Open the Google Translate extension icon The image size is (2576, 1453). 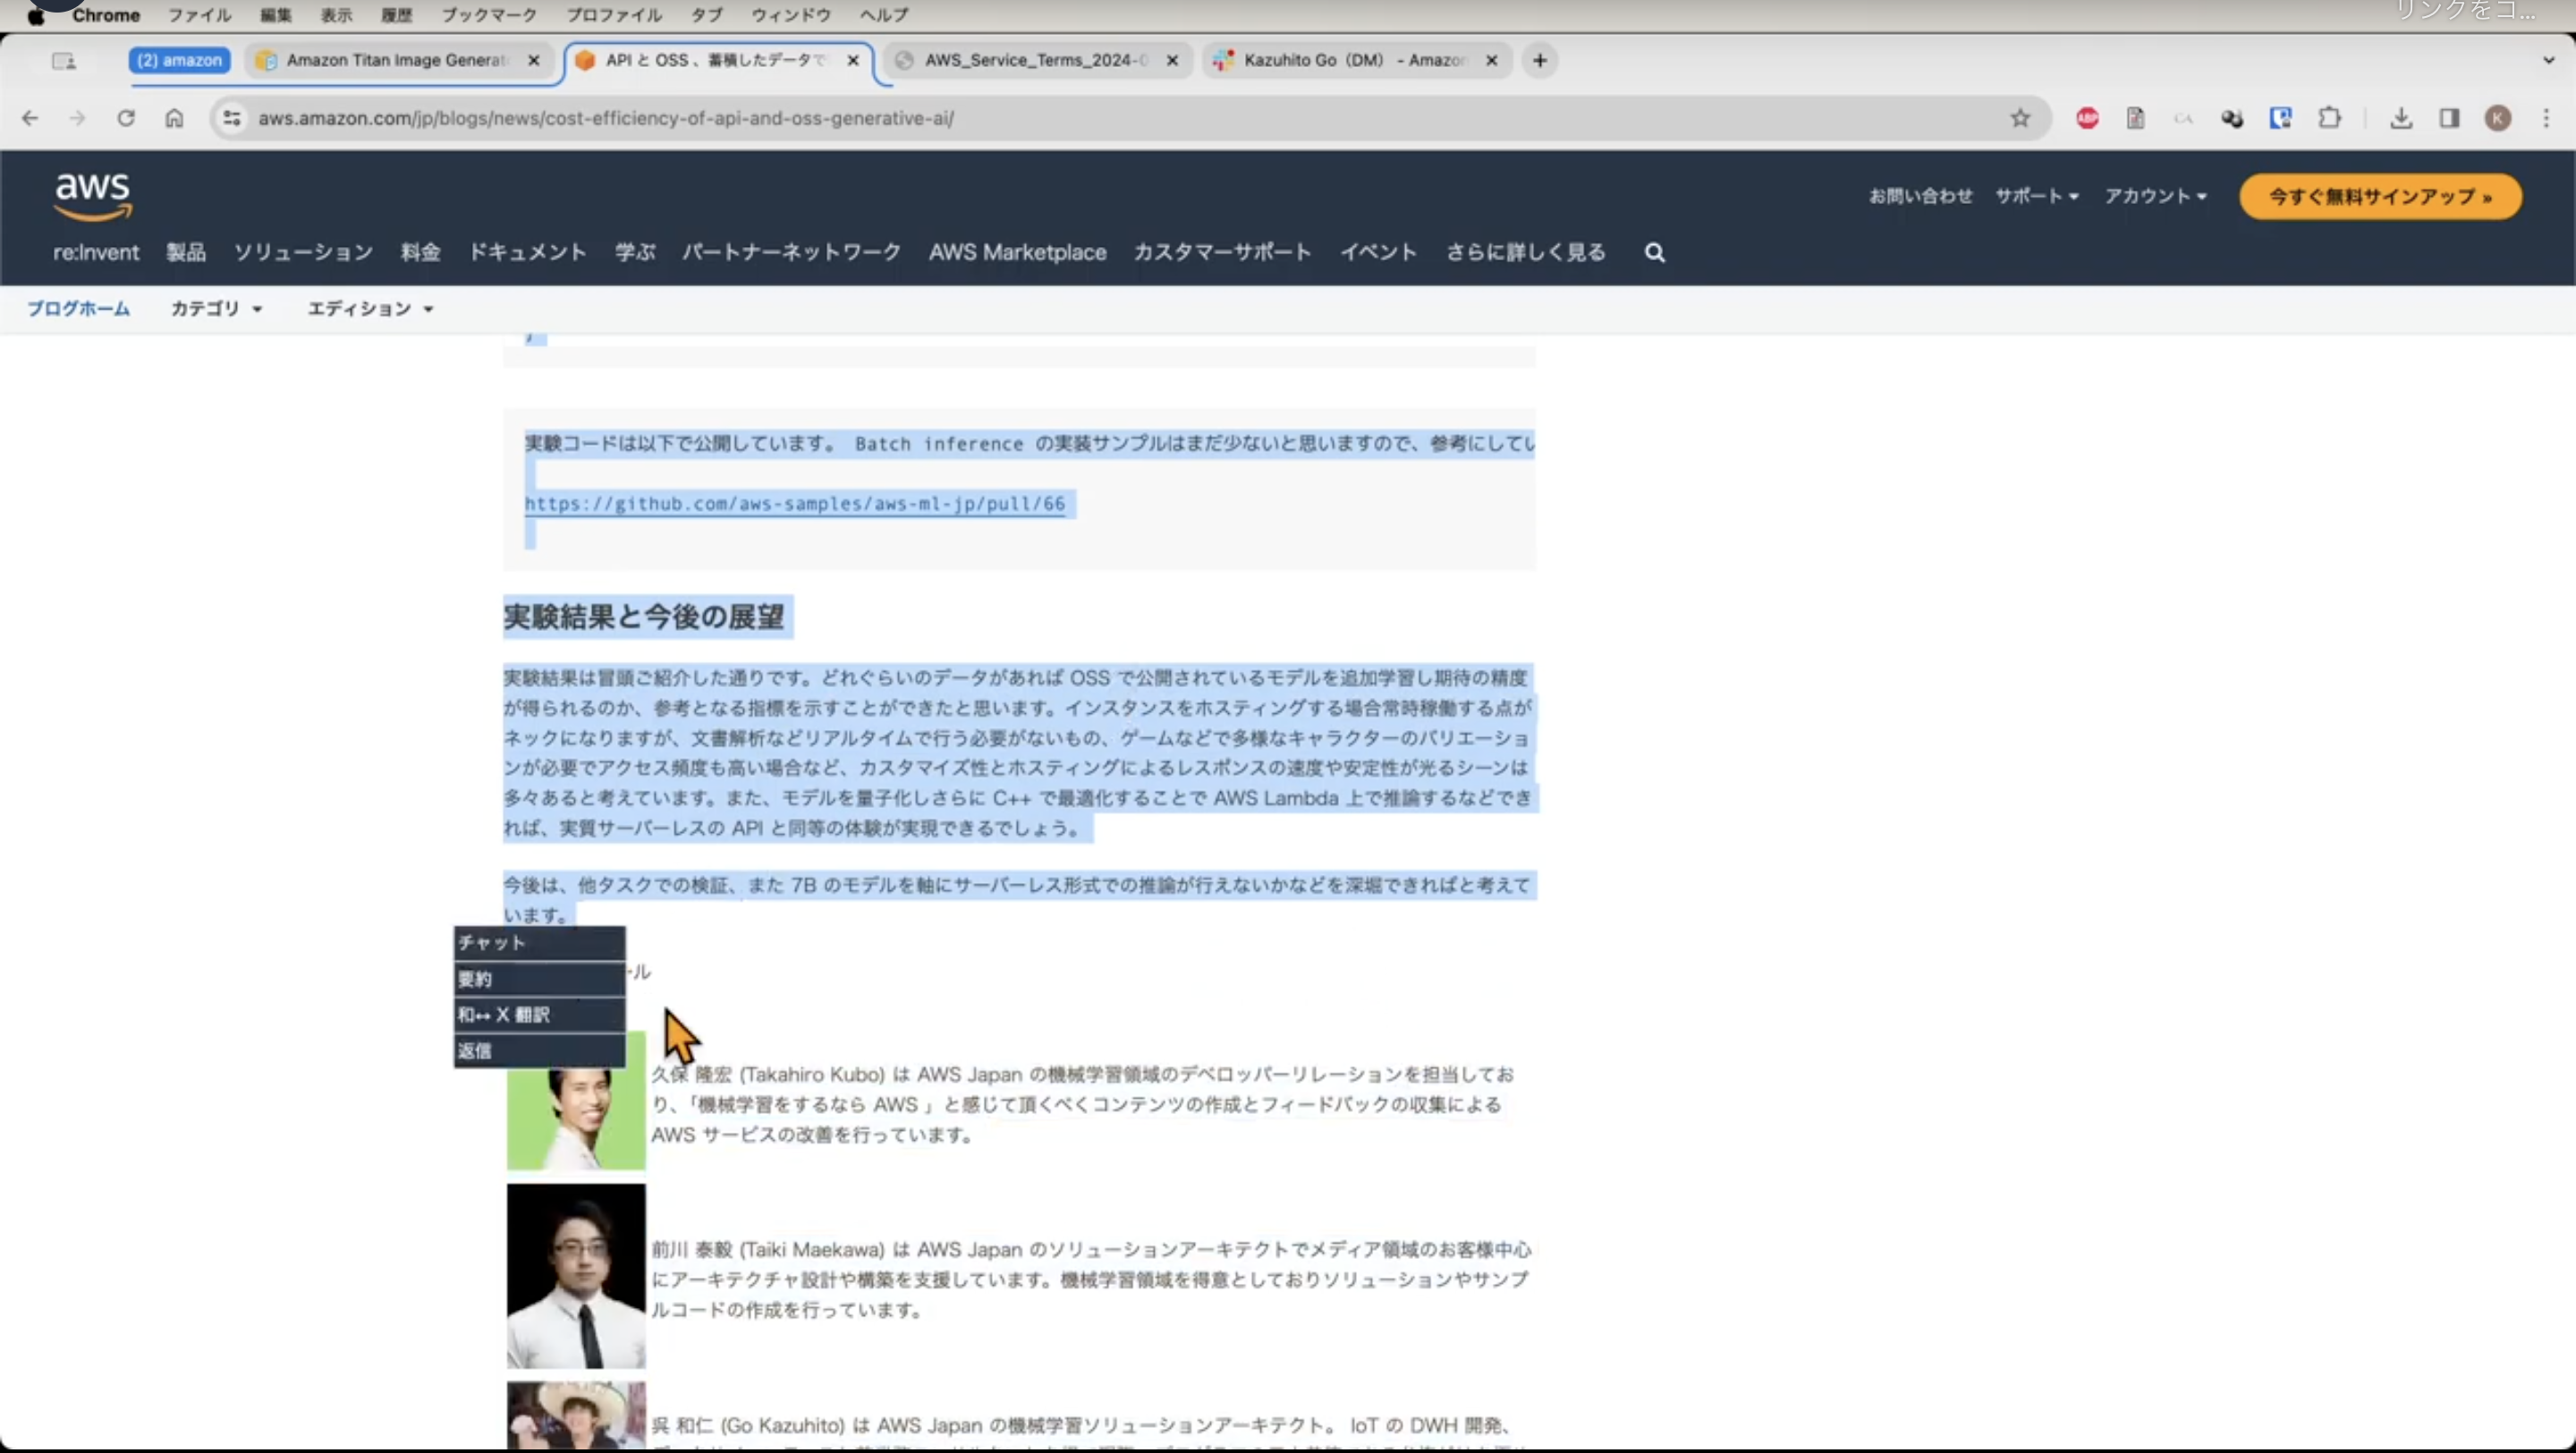[x=2231, y=118]
